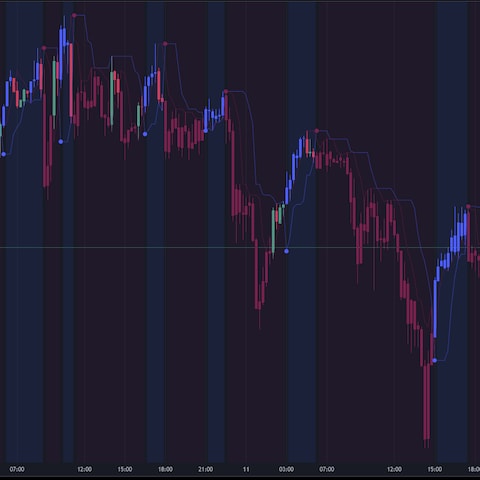Select the blue signal dot at the chart's lowest trough
Viewport: 480px width, 480px height.
[x=434, y=360]
